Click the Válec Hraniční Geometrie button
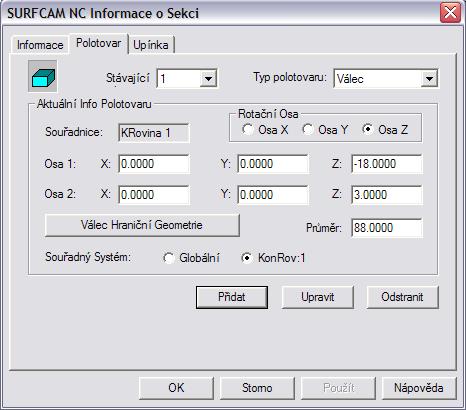This screenshot has height=410, width=466. coord(142,225)
